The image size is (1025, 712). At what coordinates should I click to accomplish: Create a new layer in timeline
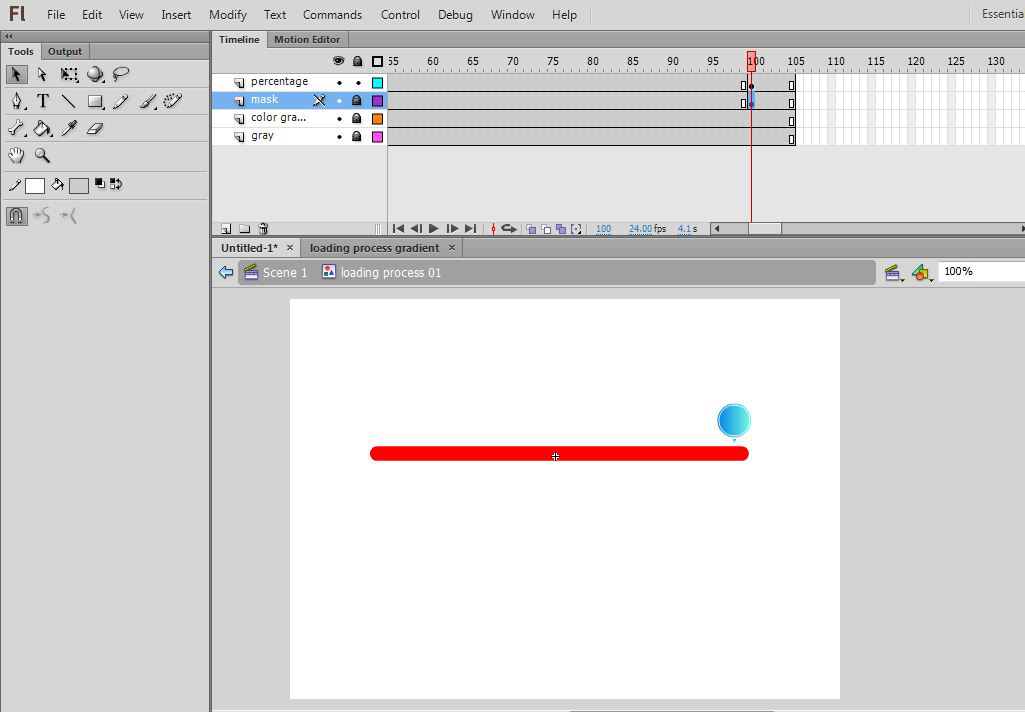(226, 229)
